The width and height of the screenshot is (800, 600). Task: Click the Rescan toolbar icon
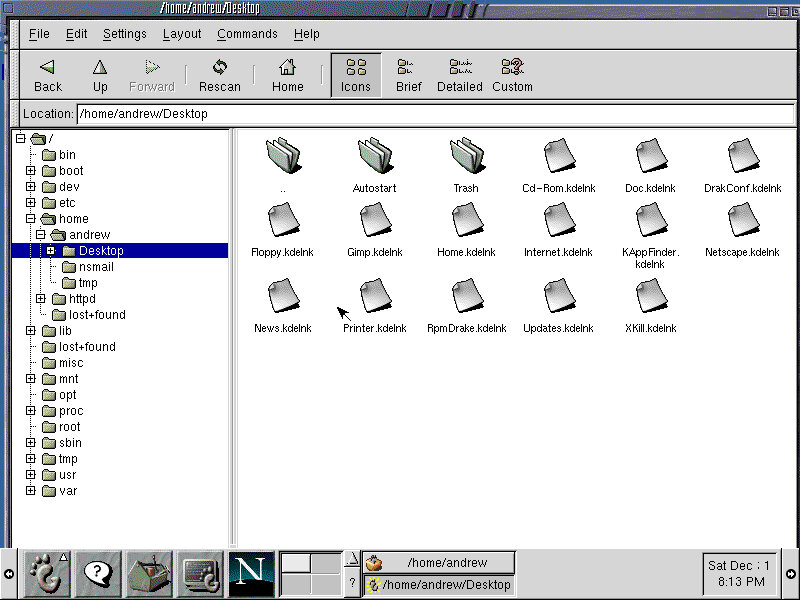click(x=219, y=72)
